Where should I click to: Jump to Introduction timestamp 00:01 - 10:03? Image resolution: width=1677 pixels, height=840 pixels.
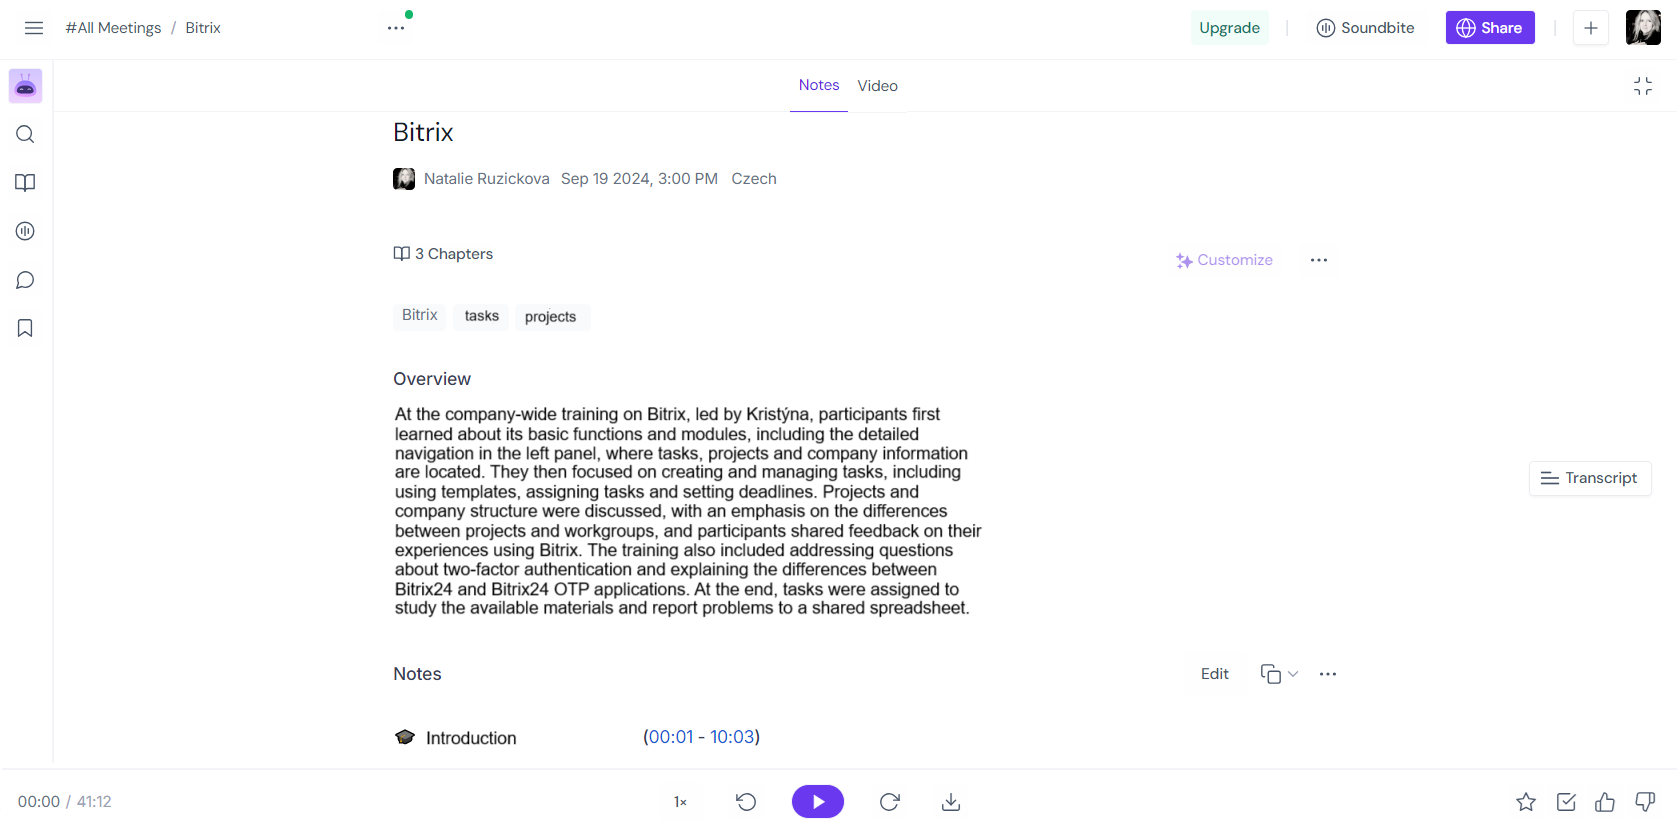pyautogui.click(x=701, y=737)
